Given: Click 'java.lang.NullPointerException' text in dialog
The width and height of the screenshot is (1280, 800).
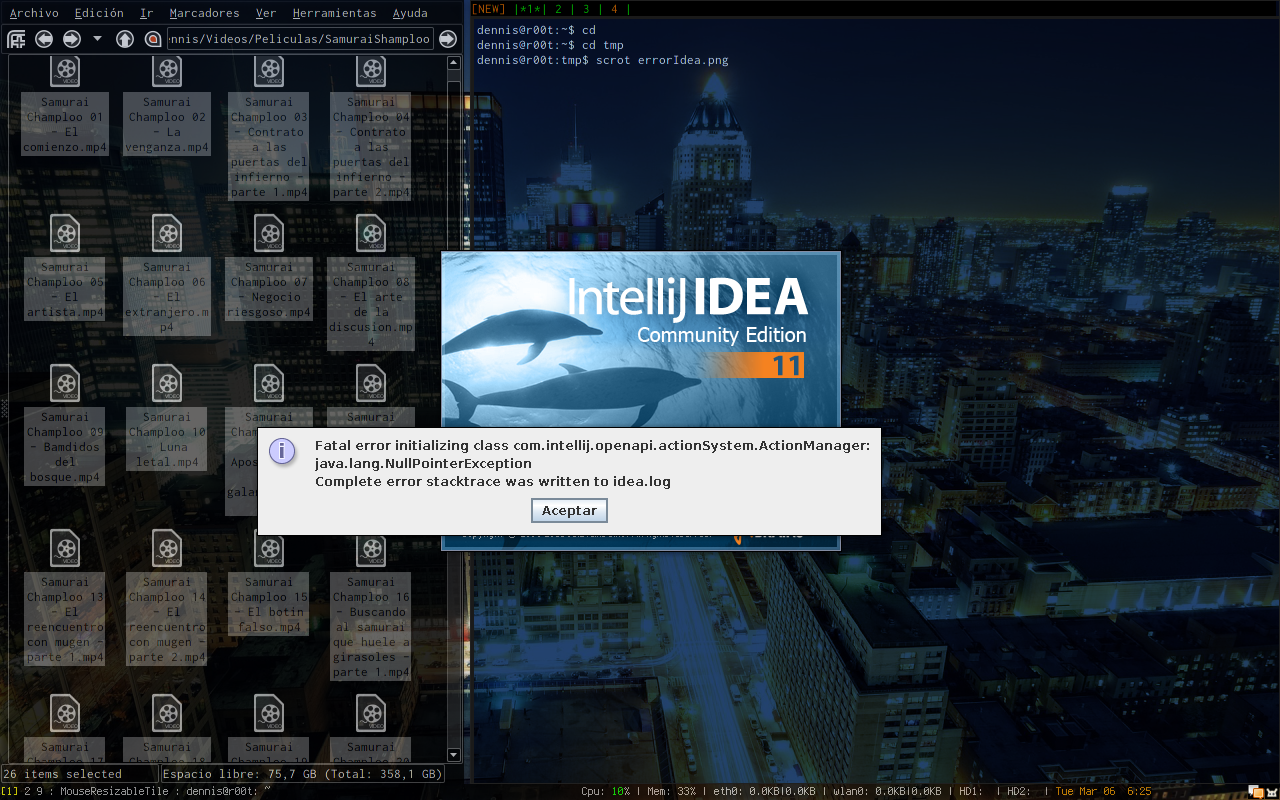Looking at the screenshot, I should pos(423,463).
